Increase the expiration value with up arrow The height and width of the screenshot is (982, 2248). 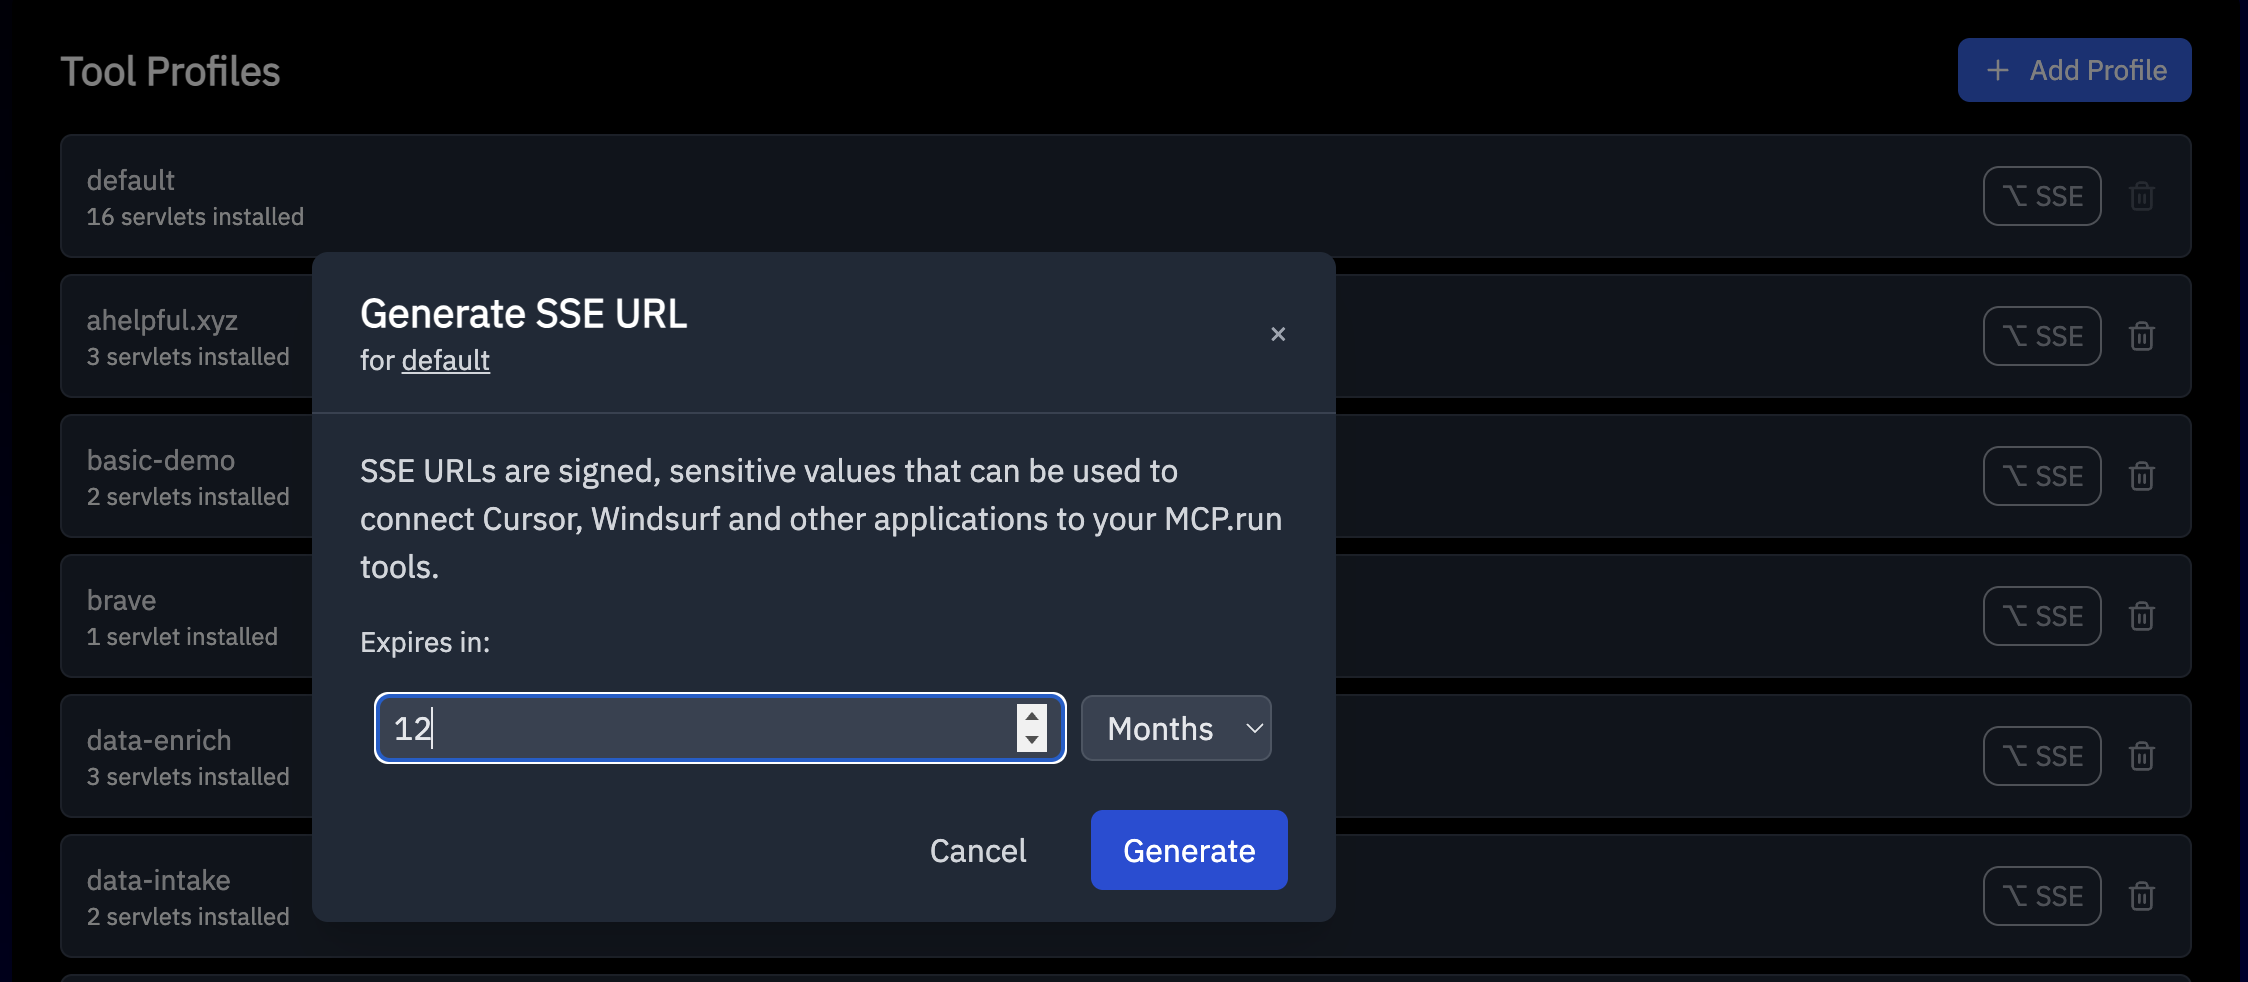(1032, 716)
